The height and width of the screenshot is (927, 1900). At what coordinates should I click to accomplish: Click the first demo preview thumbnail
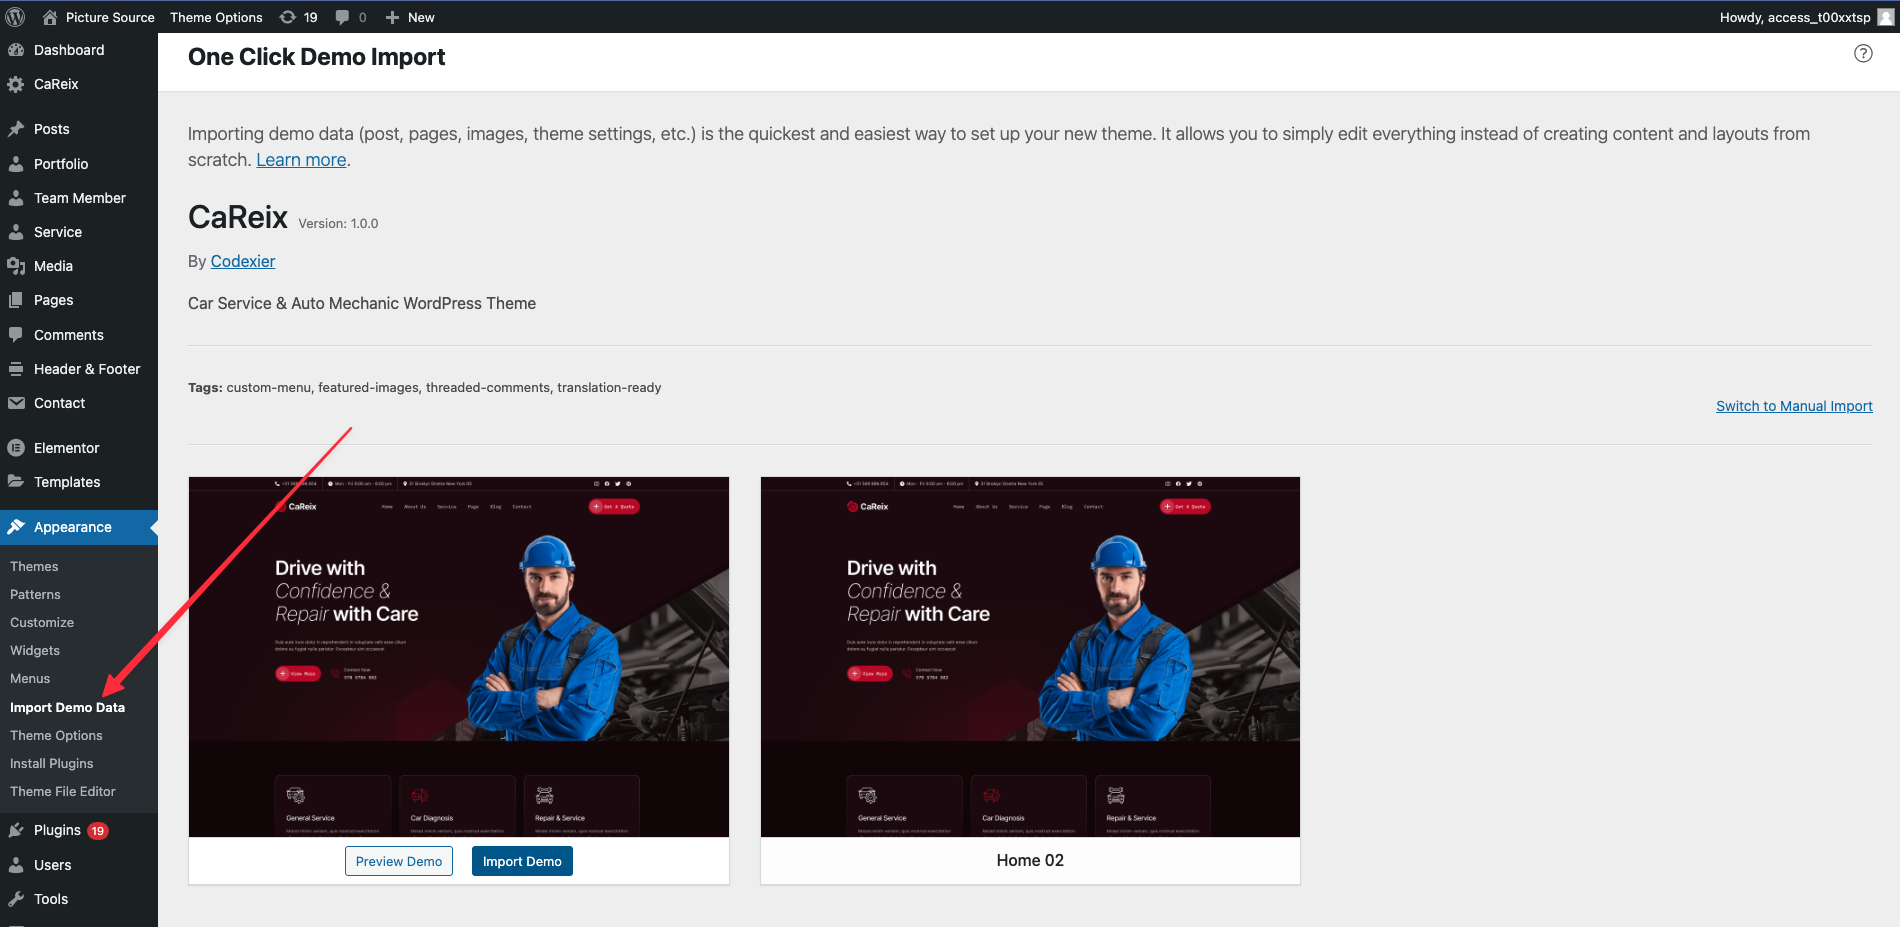[459, 657]
